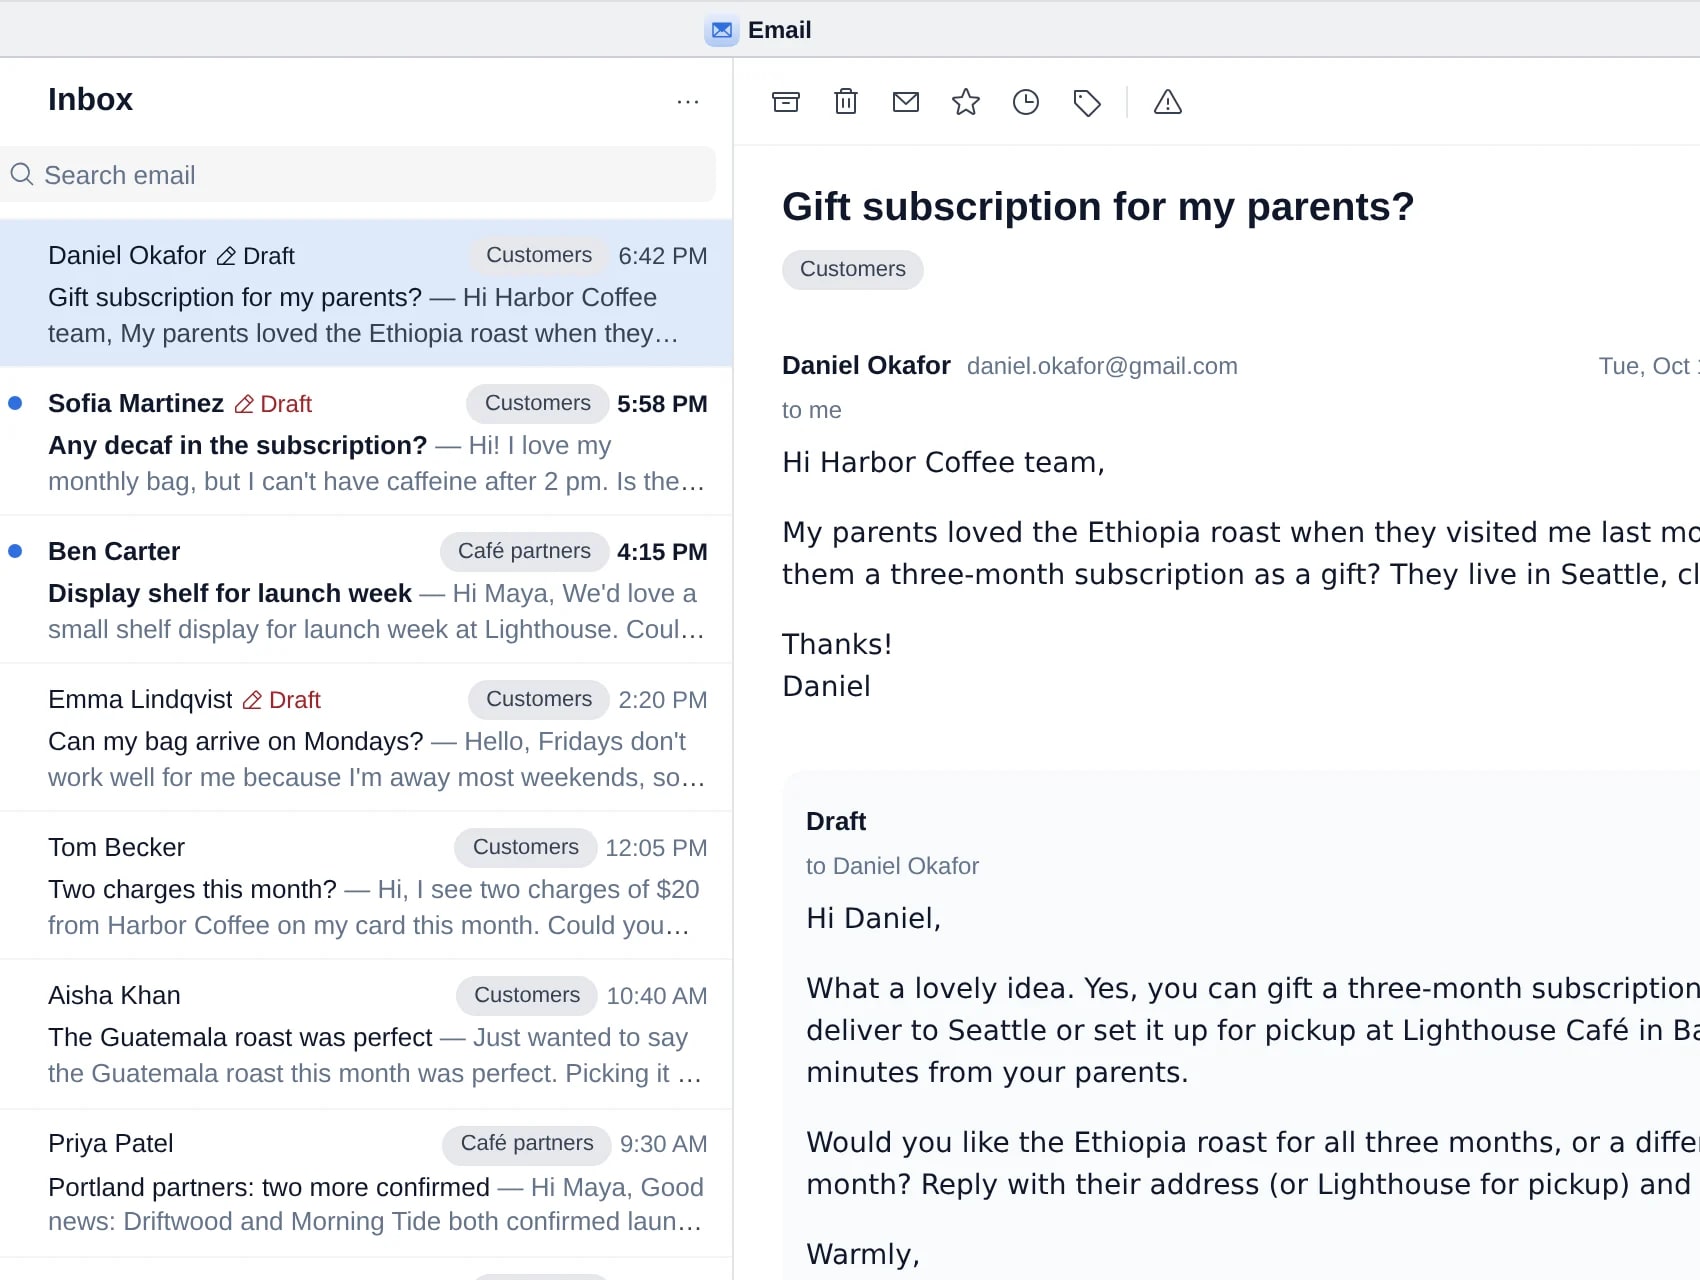Delete email with trash icon

pos(846,102)
